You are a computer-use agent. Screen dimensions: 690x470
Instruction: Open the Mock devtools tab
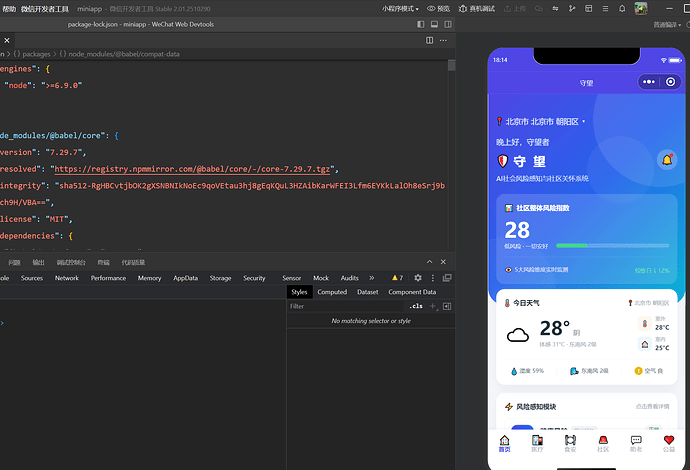pyautogui.click(x=321, y=278)
